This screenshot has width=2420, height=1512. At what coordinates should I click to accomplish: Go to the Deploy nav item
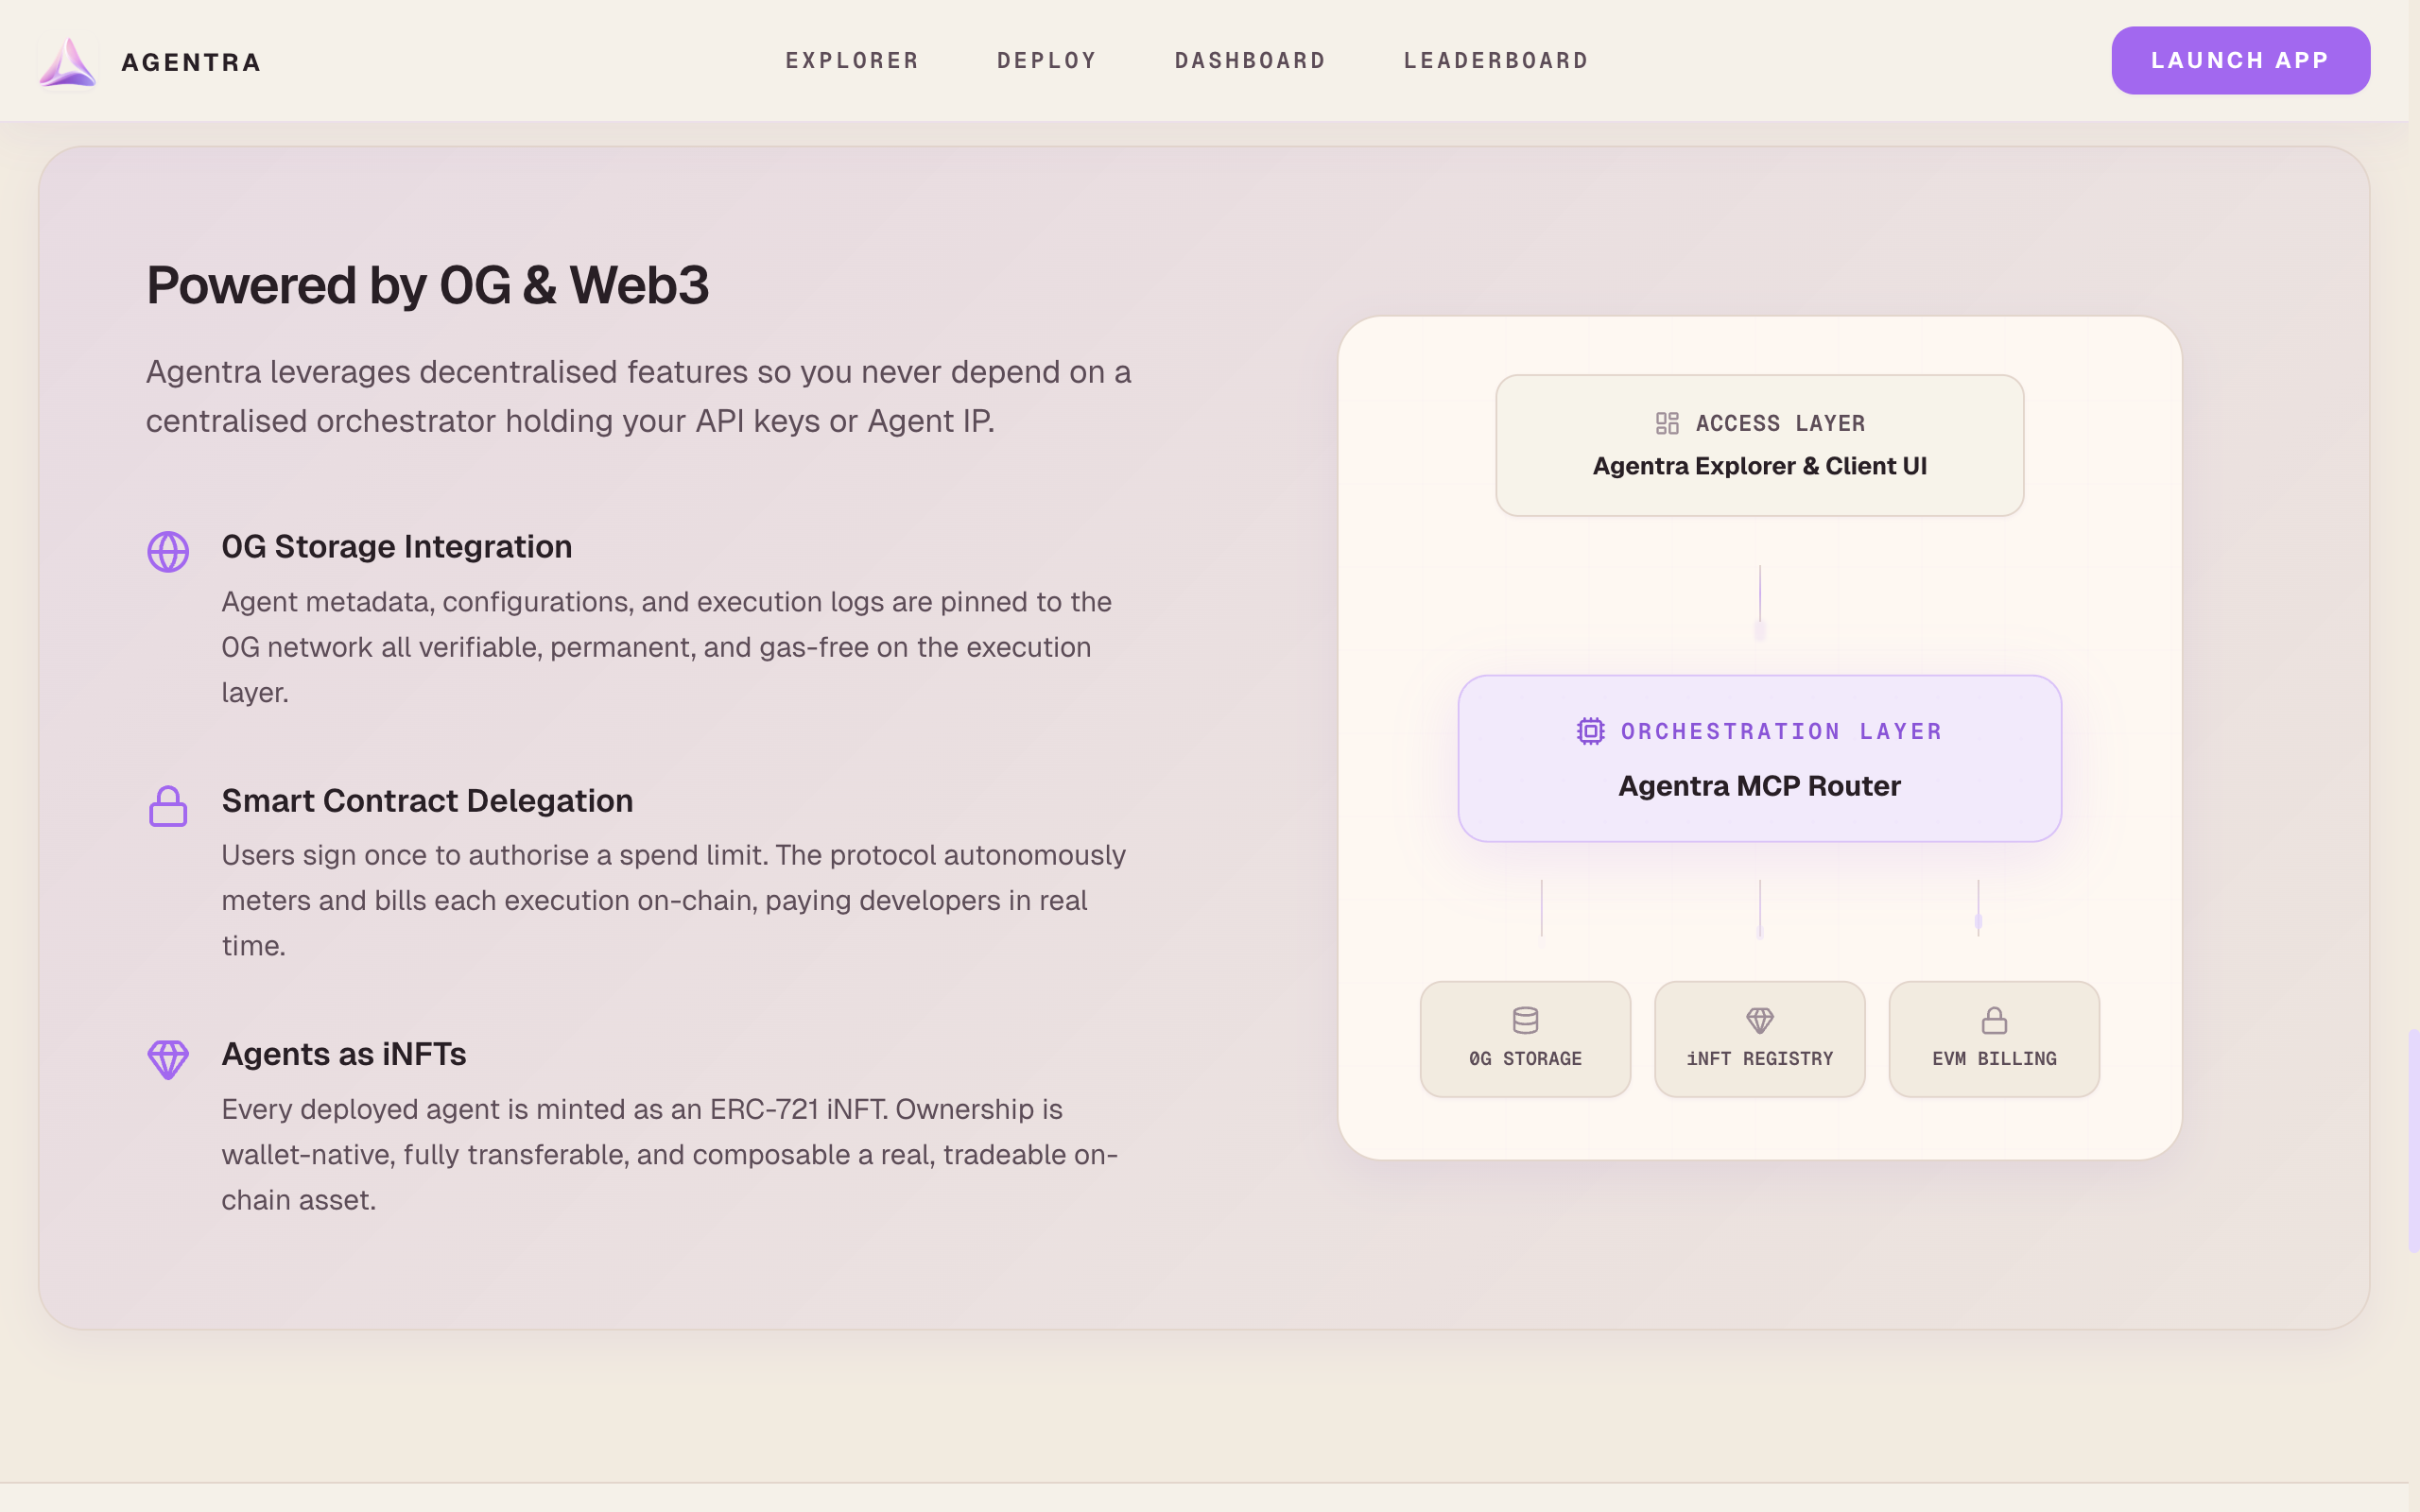coord(1047,61)
